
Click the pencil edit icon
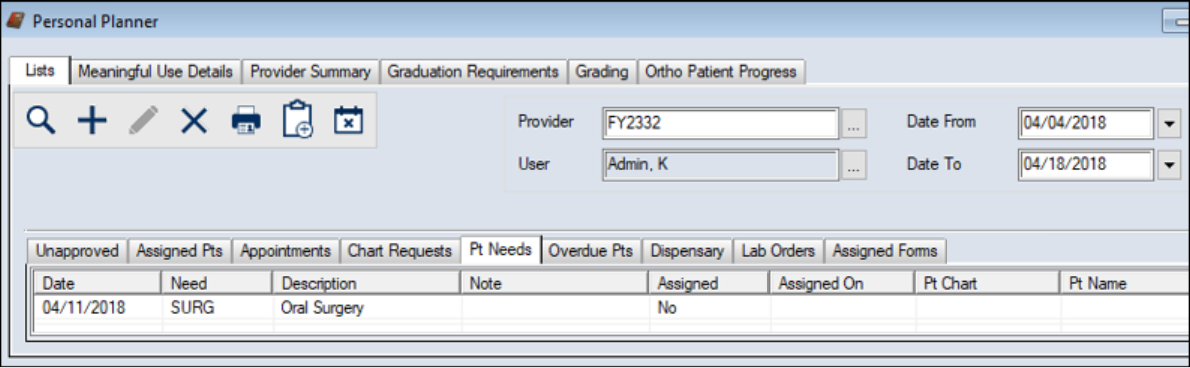pos(143,121)
